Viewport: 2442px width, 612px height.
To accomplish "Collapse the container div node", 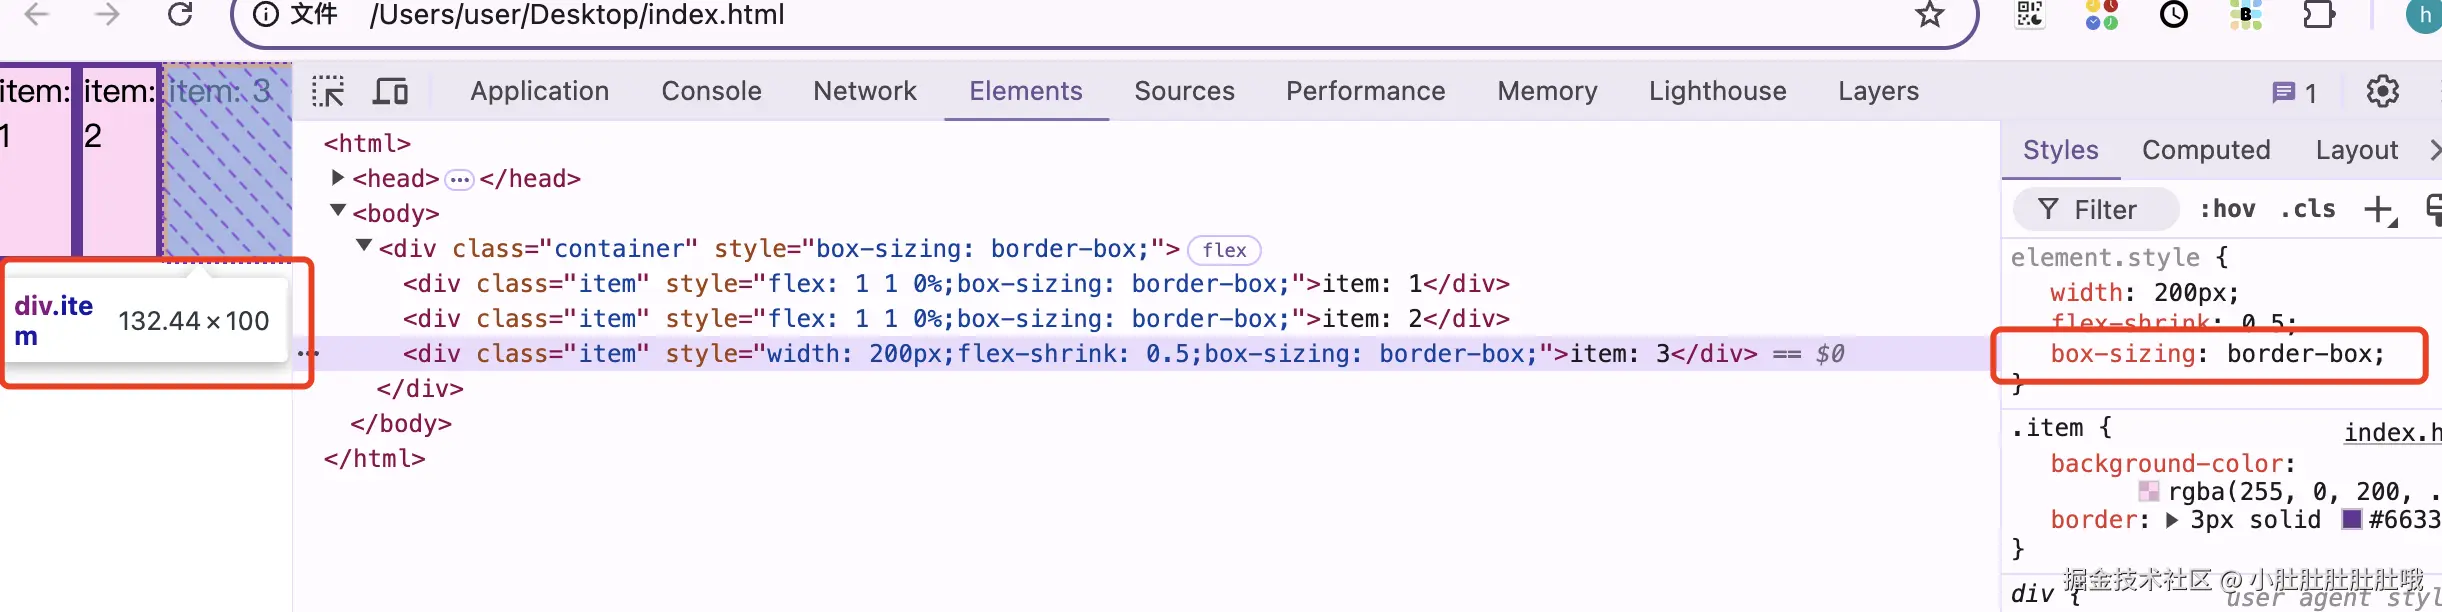I will click(x=364, y=246).
